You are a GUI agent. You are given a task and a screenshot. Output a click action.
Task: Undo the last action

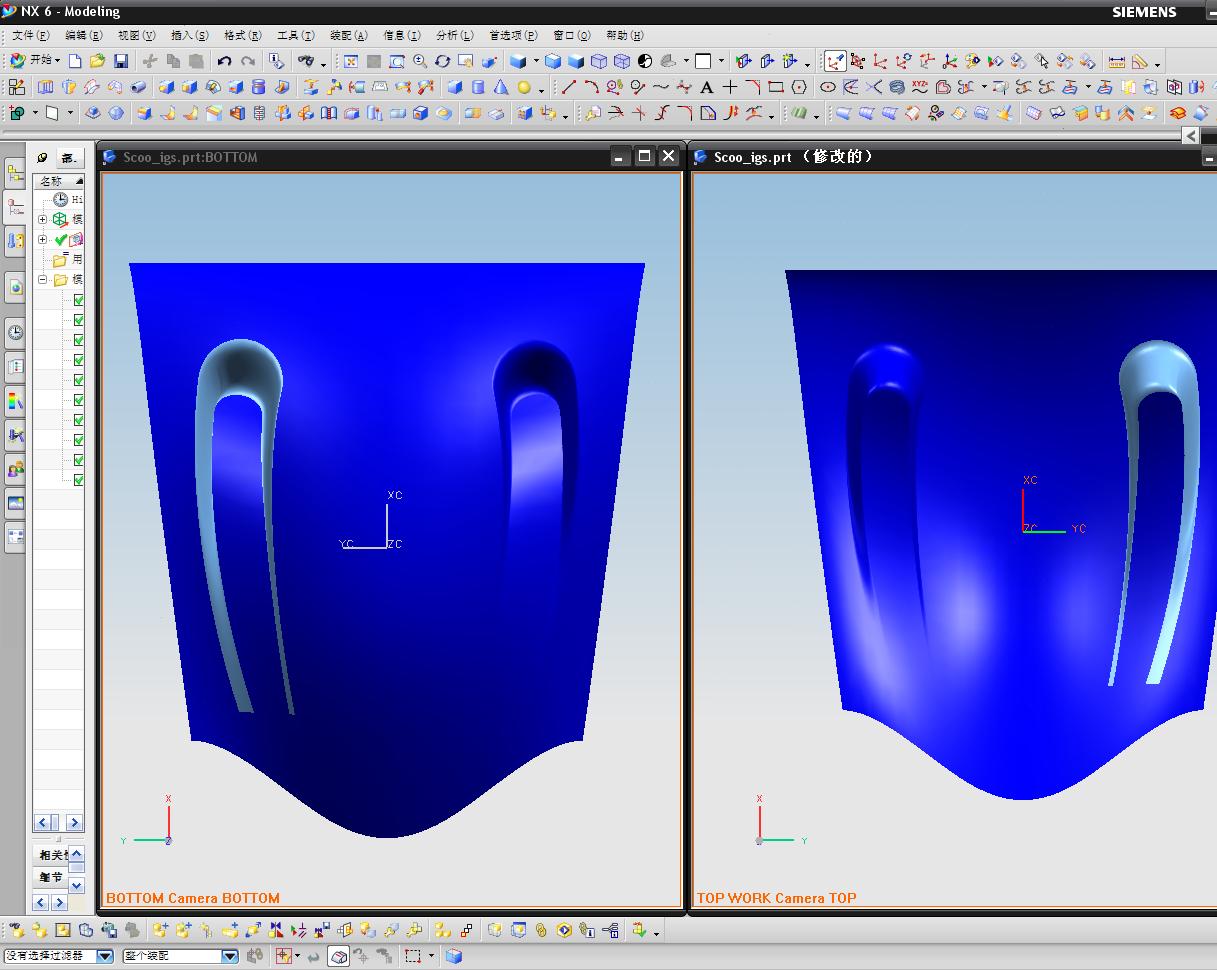pyautogui.click(x=224, y=61)
